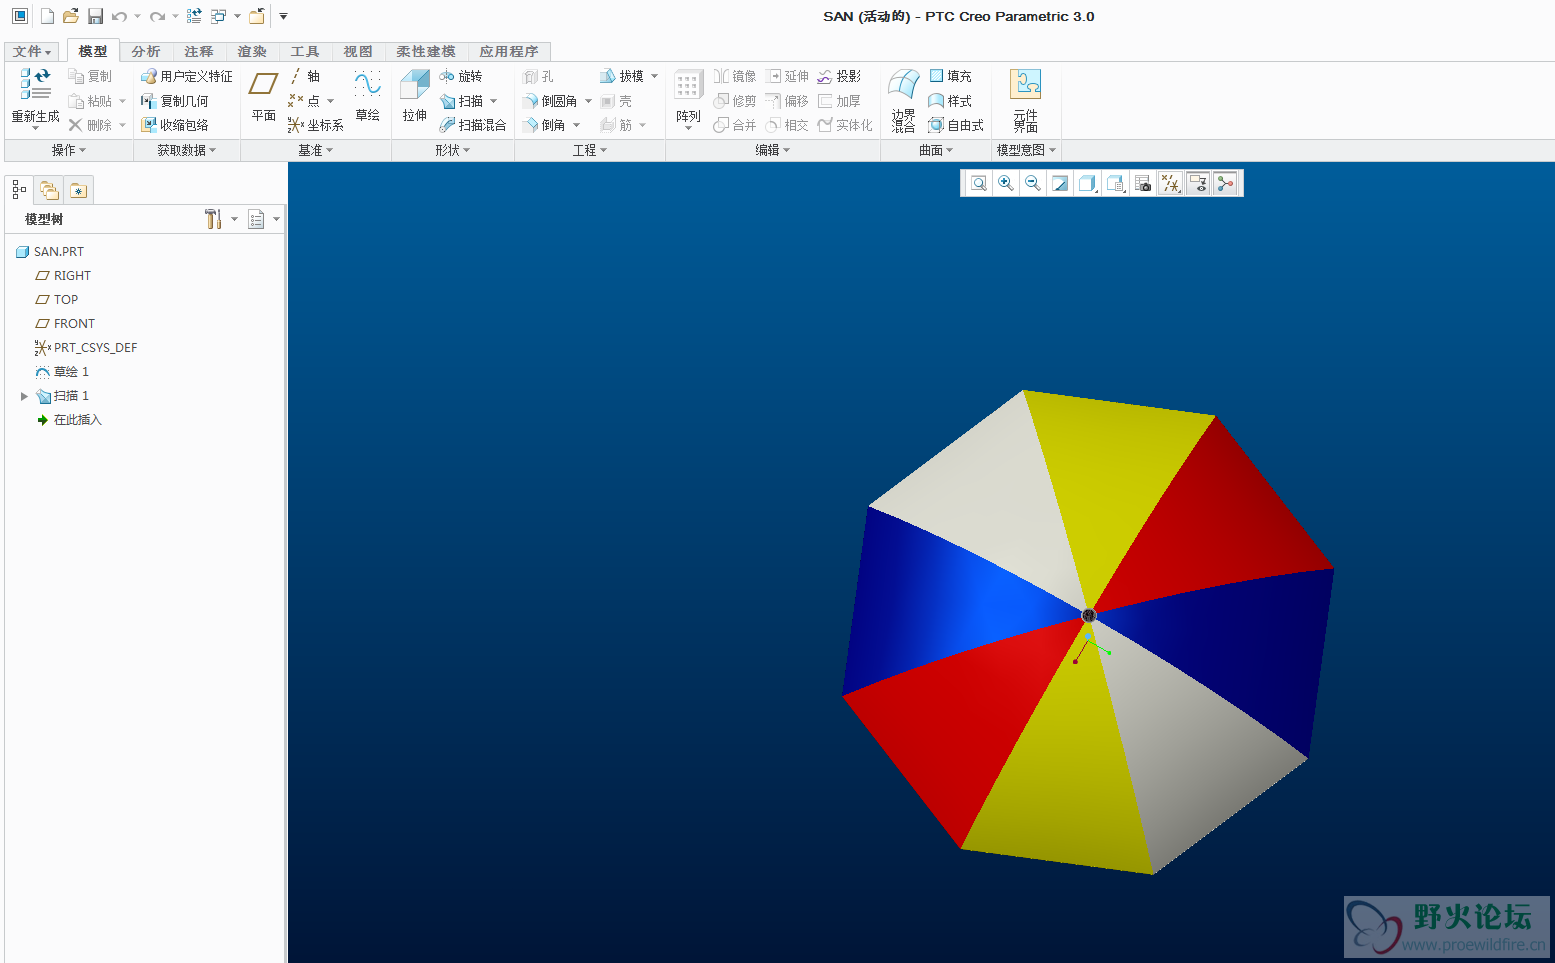Click zoom out icon in graphics toolbar
This screenshot has height=963, width=1555.
pos(1033,183)
